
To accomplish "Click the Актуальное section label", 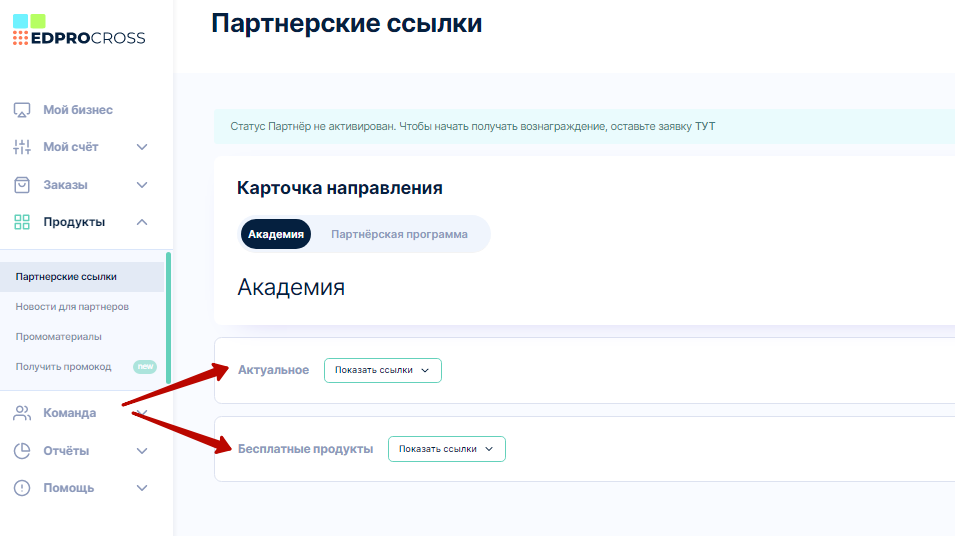I will click(x=273, y=370).
